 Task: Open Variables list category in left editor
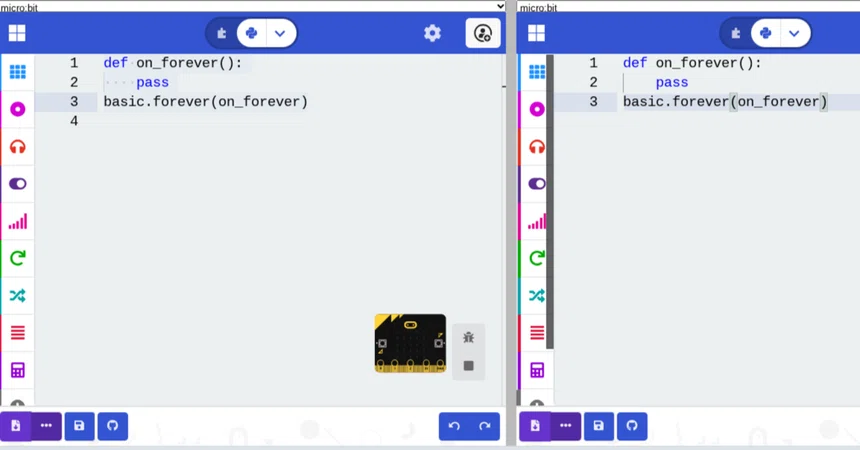pos(18,333)
